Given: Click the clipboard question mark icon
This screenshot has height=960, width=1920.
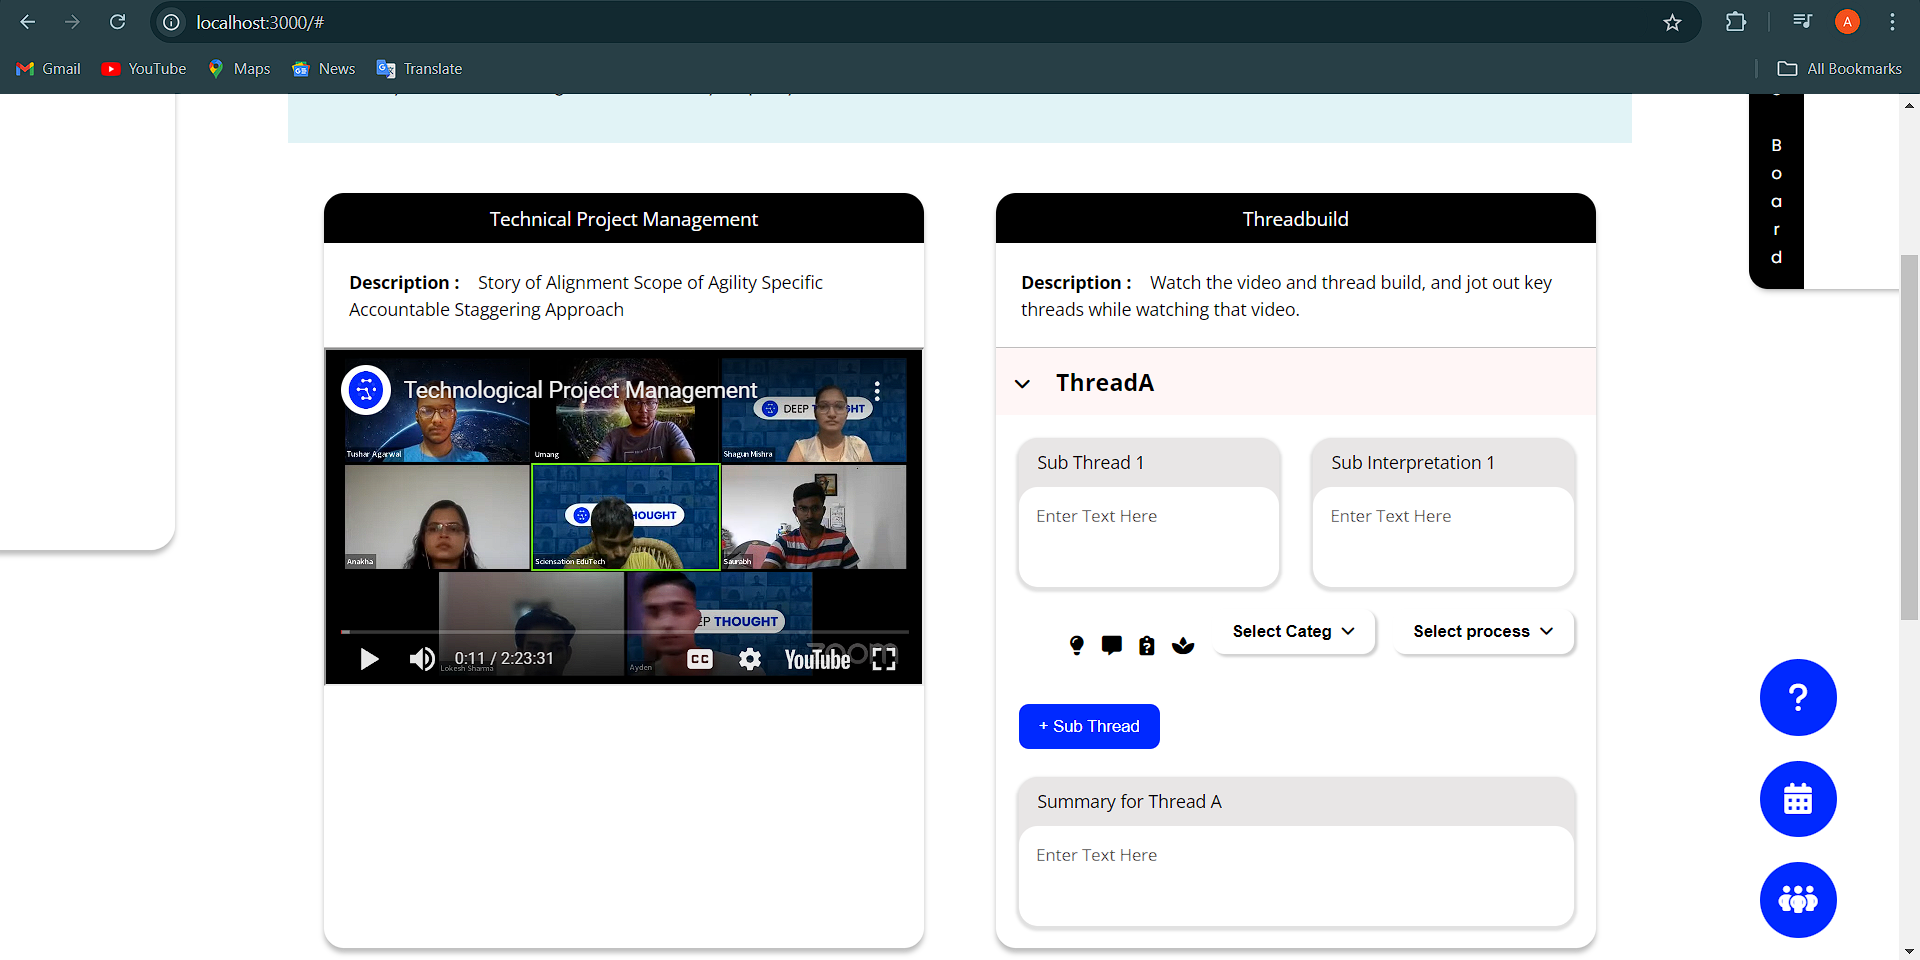Looking at the screenshot, I should click(1147, 645).
